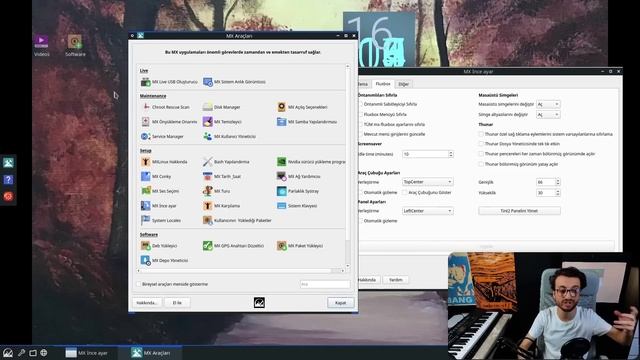Open Simge altyazılarını değiştir dropdown
The image size is (640, 360).
[x=548, y=115]
